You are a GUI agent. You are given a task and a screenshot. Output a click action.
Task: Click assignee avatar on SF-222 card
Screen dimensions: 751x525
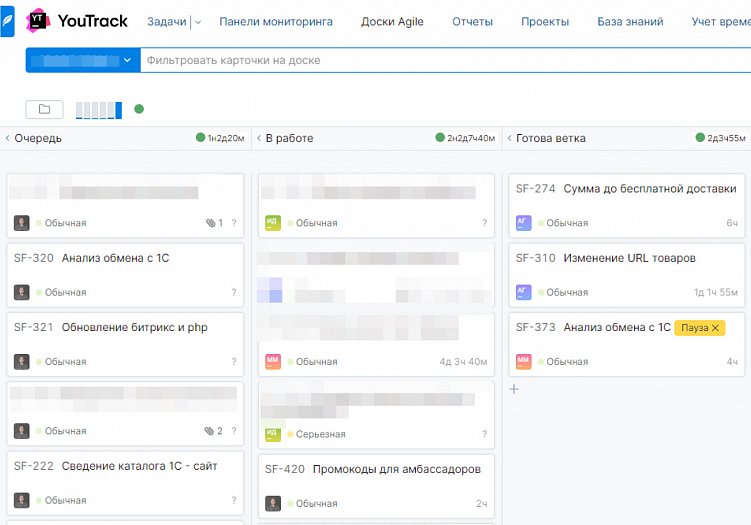[x=22, y=500]
